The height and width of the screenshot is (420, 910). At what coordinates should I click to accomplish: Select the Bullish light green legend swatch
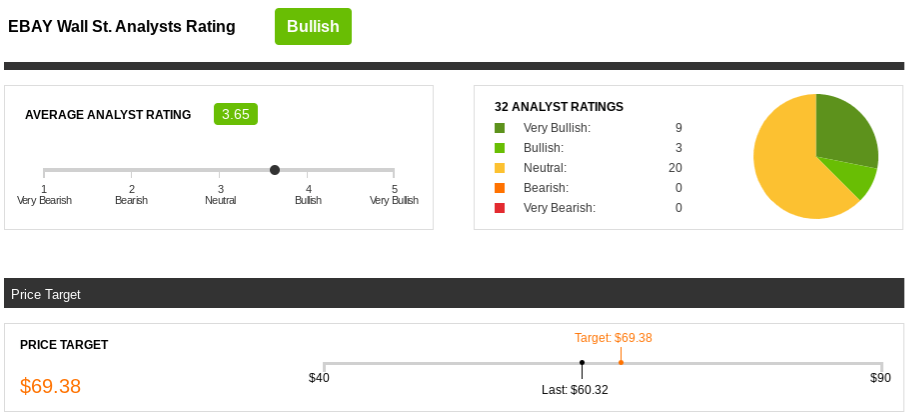coord(500,148)
